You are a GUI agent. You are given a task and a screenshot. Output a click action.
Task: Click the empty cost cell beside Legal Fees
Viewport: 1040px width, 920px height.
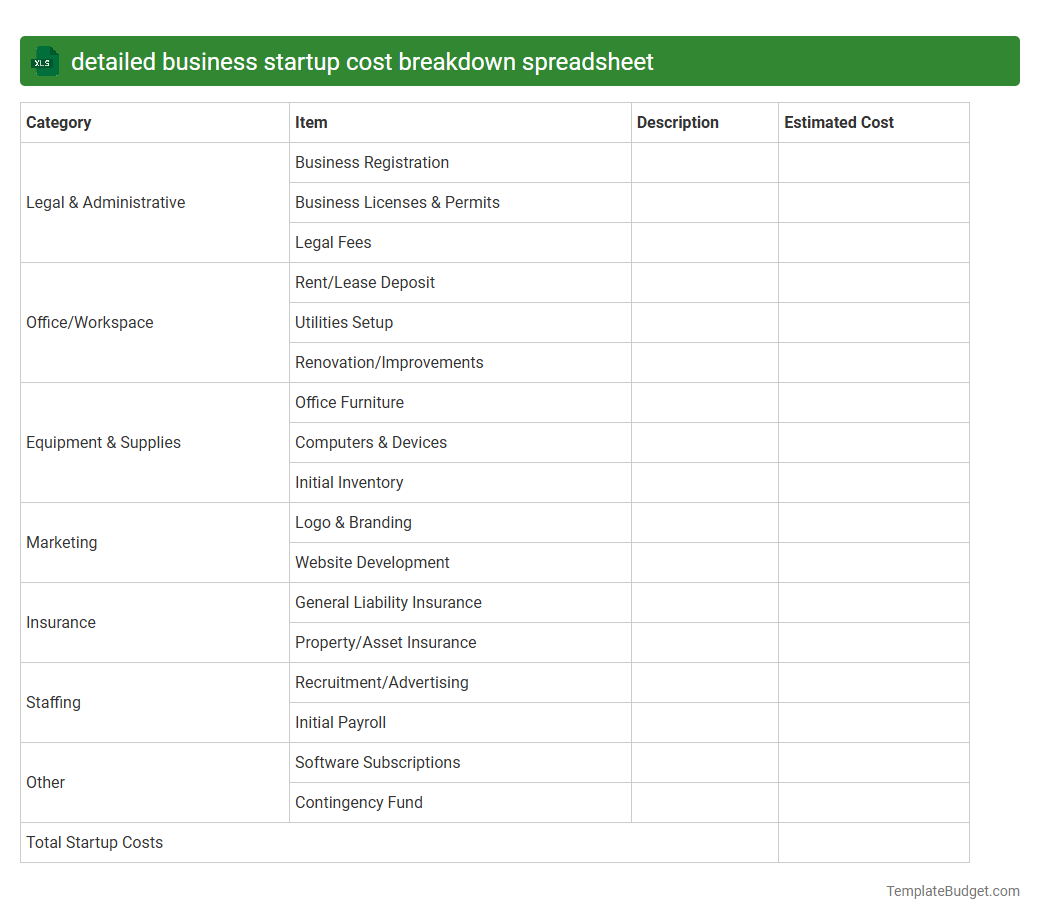pos(873,242)
